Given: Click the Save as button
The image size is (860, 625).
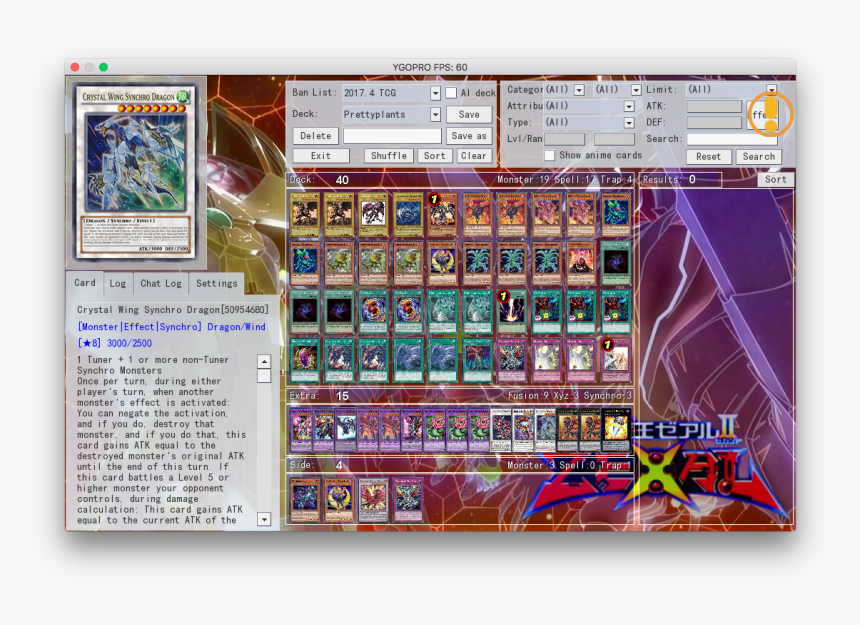Looking at the screenshot, I should pyautogui.click(x=469, y=135).
